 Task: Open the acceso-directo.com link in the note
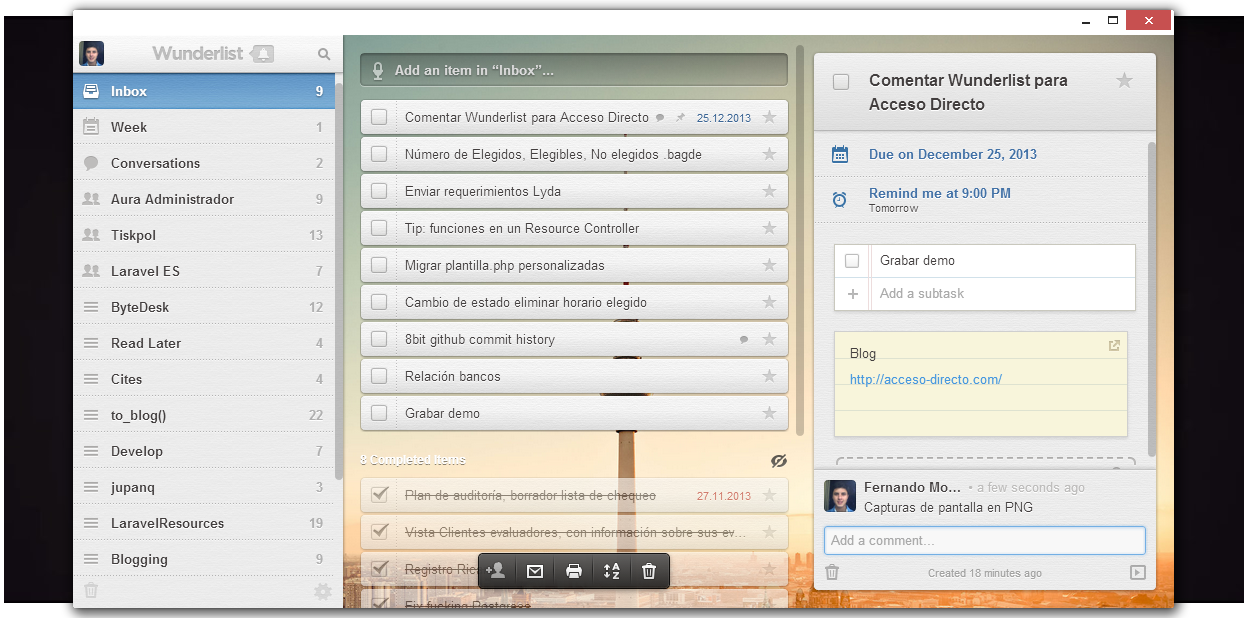[926, 379]
